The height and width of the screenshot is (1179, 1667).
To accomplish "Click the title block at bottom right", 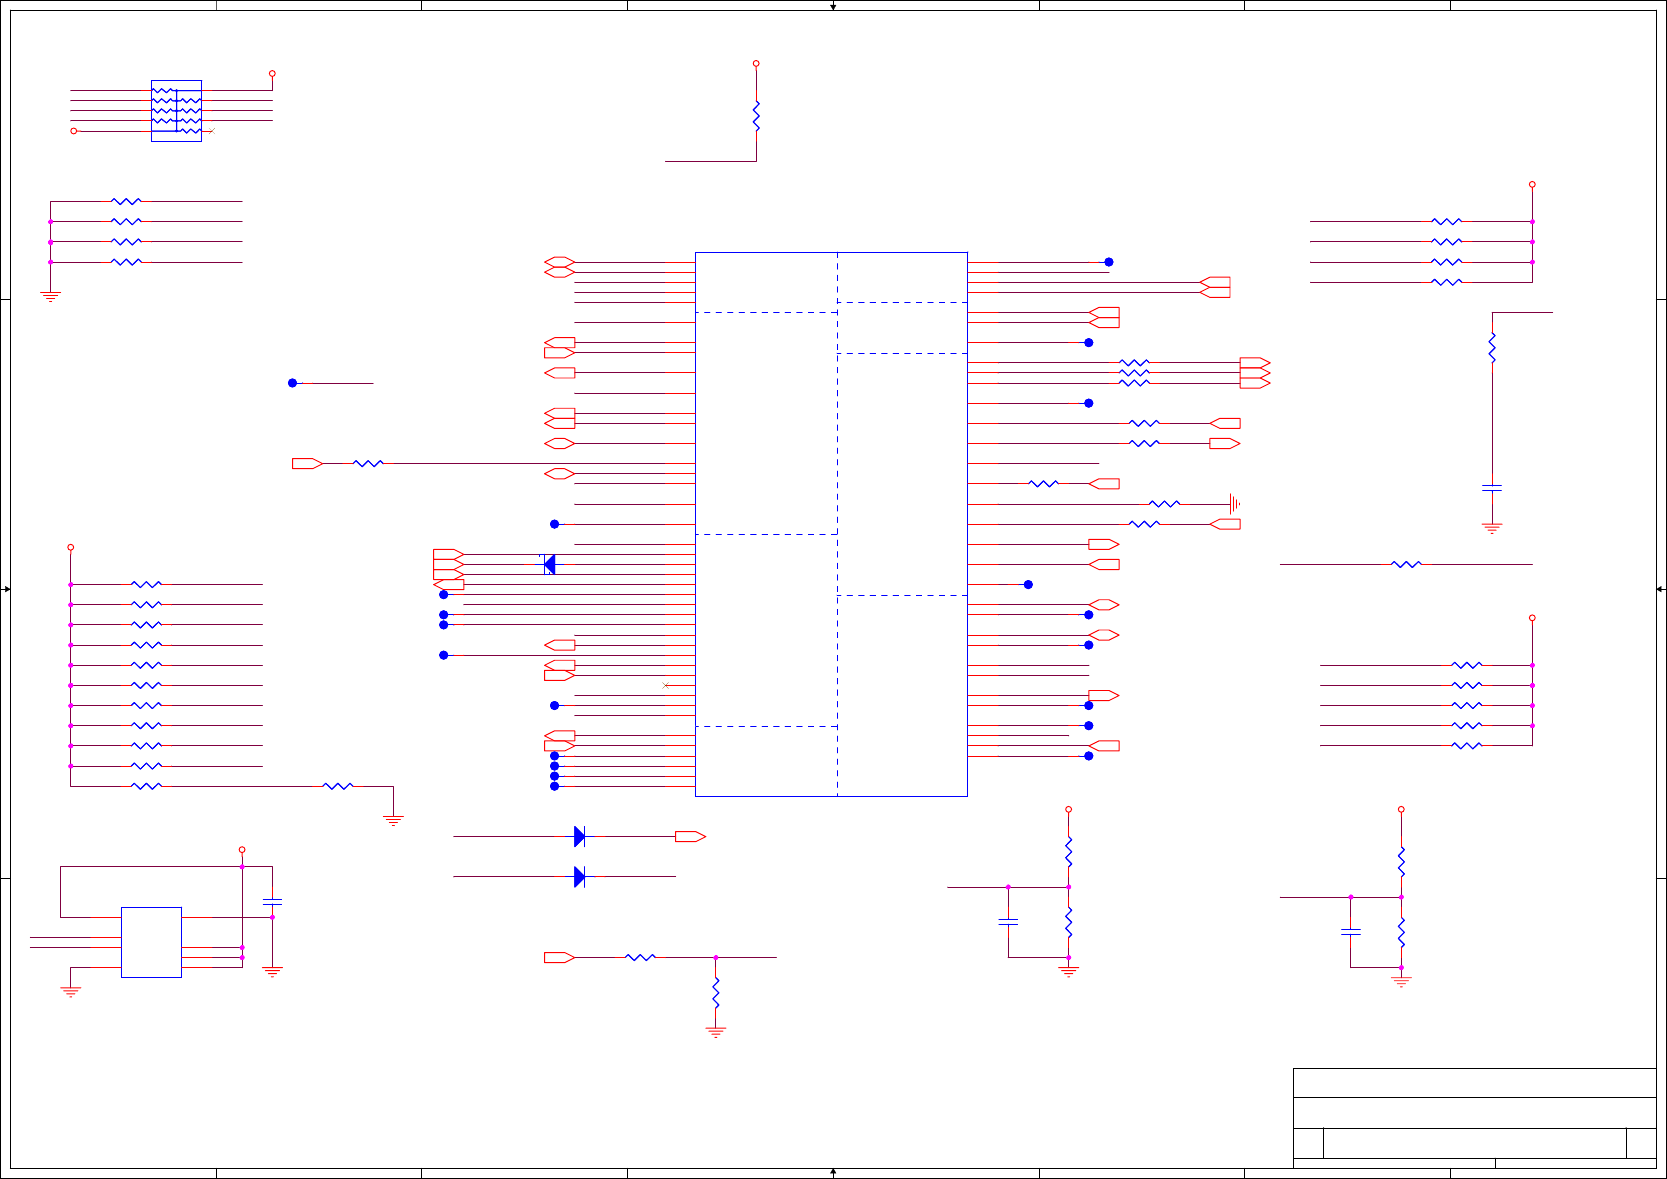I will click(x=1474, y=1118).
